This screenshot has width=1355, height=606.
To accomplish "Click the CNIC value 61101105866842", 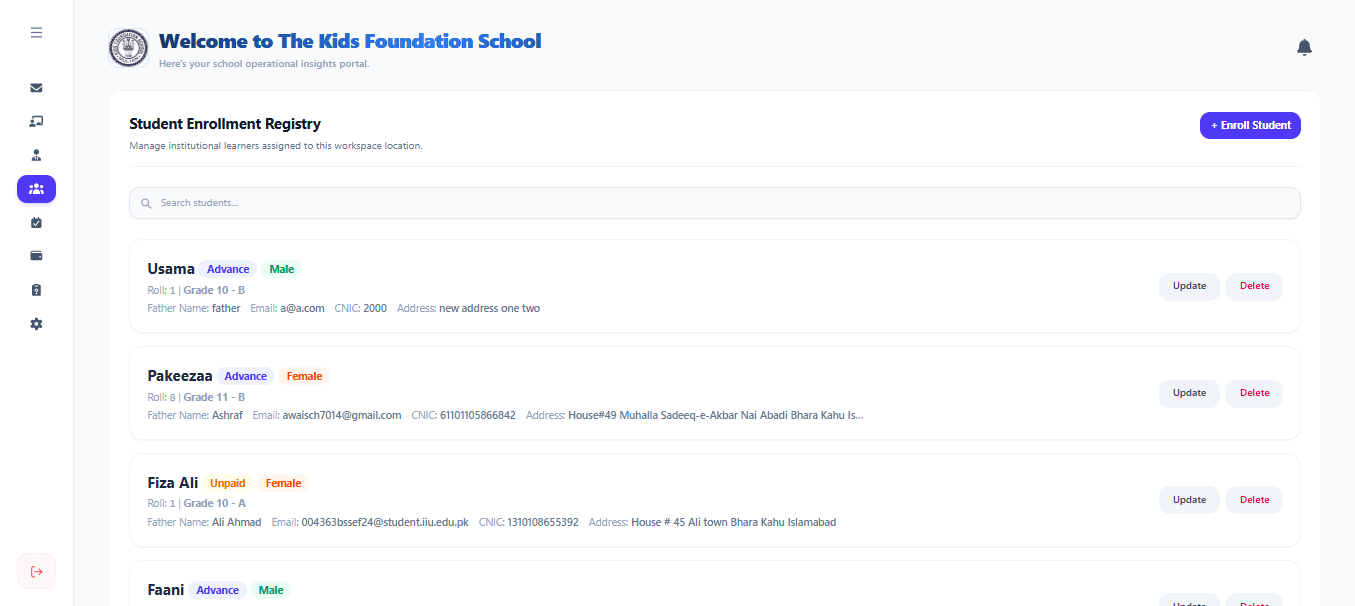I will (478, 415).
